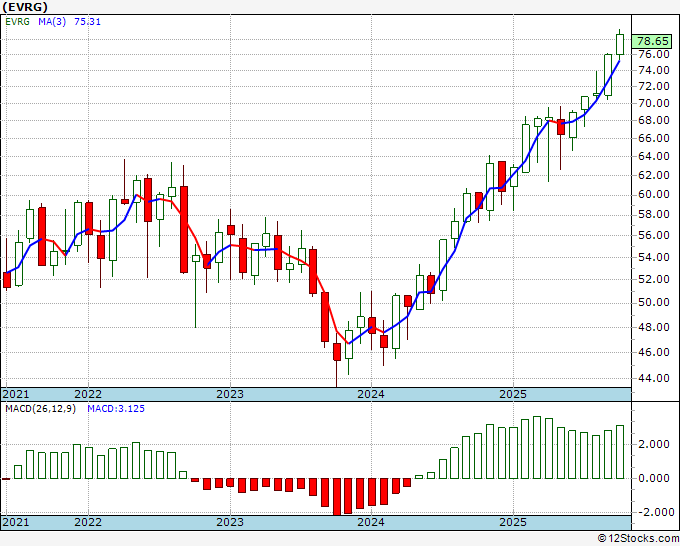Click the 54.00 price axis label

654,257
